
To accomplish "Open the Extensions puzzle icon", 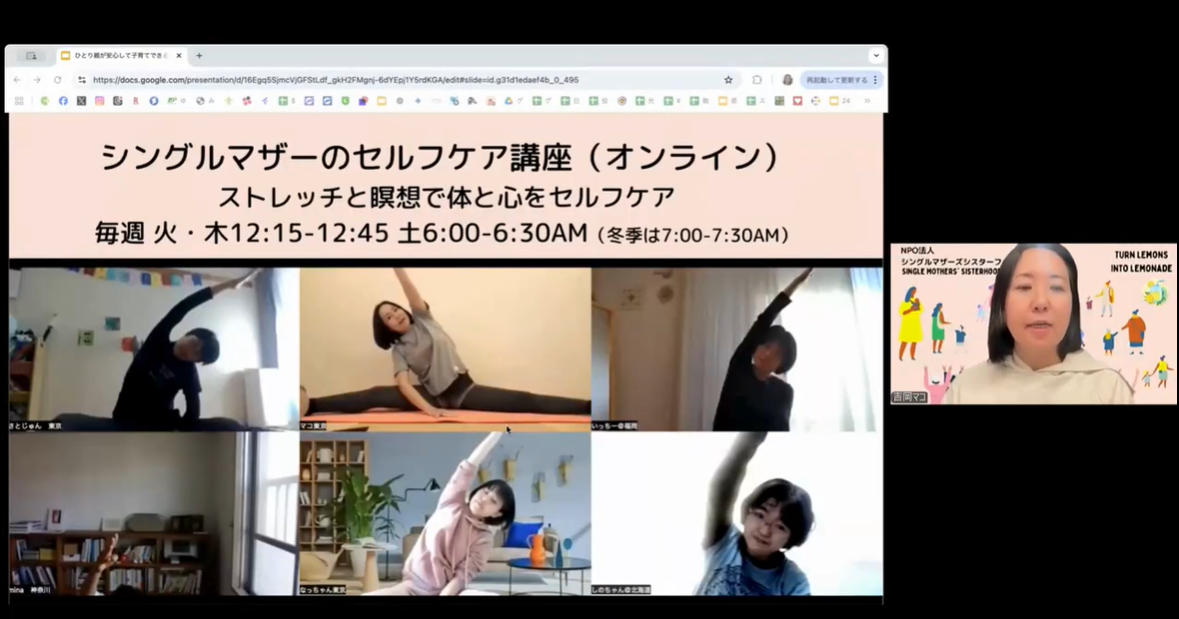I will [x=757, y=80].
